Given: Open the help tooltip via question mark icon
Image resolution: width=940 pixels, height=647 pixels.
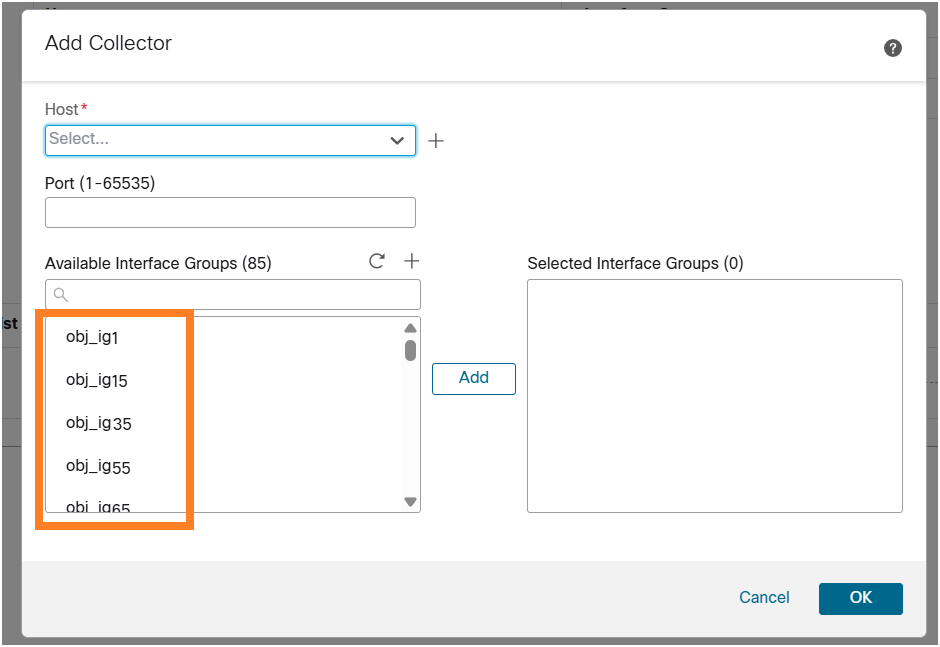Looking at the screenshot, I should 893,47.
